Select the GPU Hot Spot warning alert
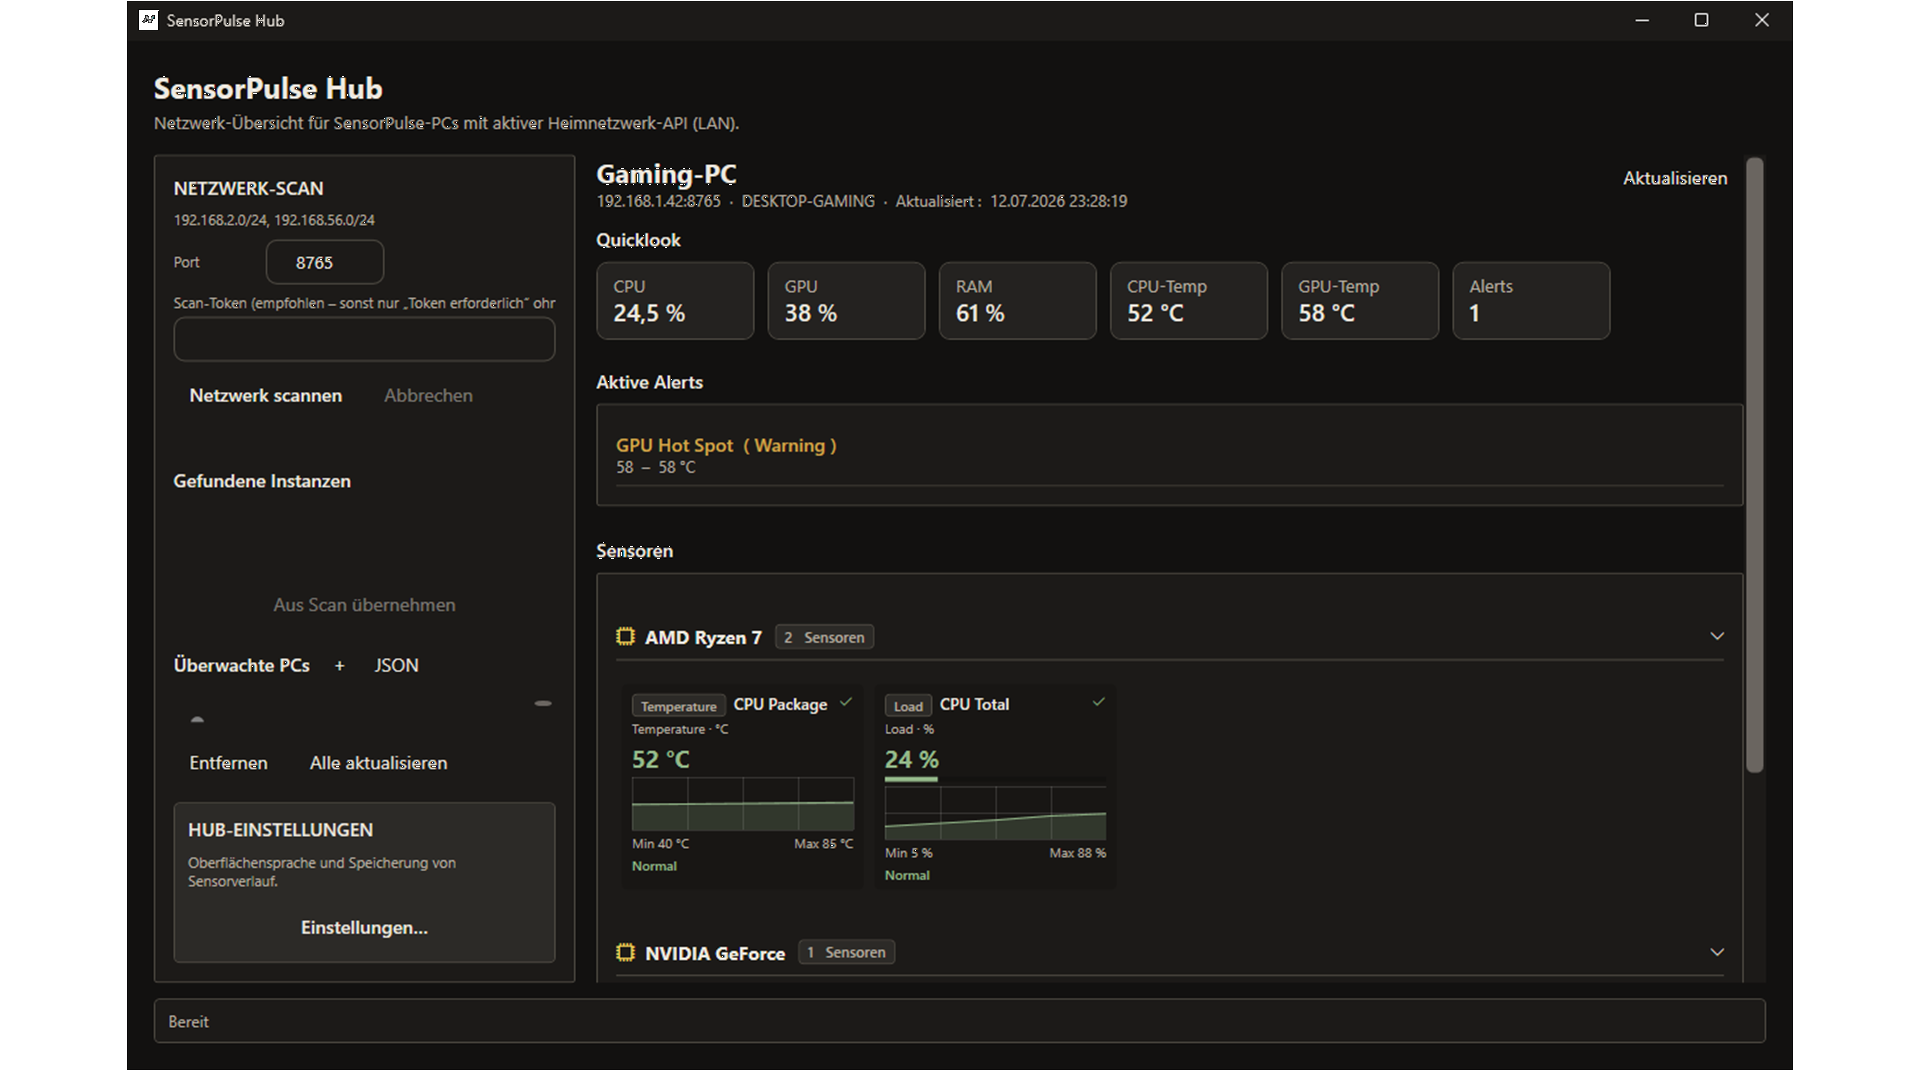Viewport: 1920px width, 1080px height. [1169, 456]
